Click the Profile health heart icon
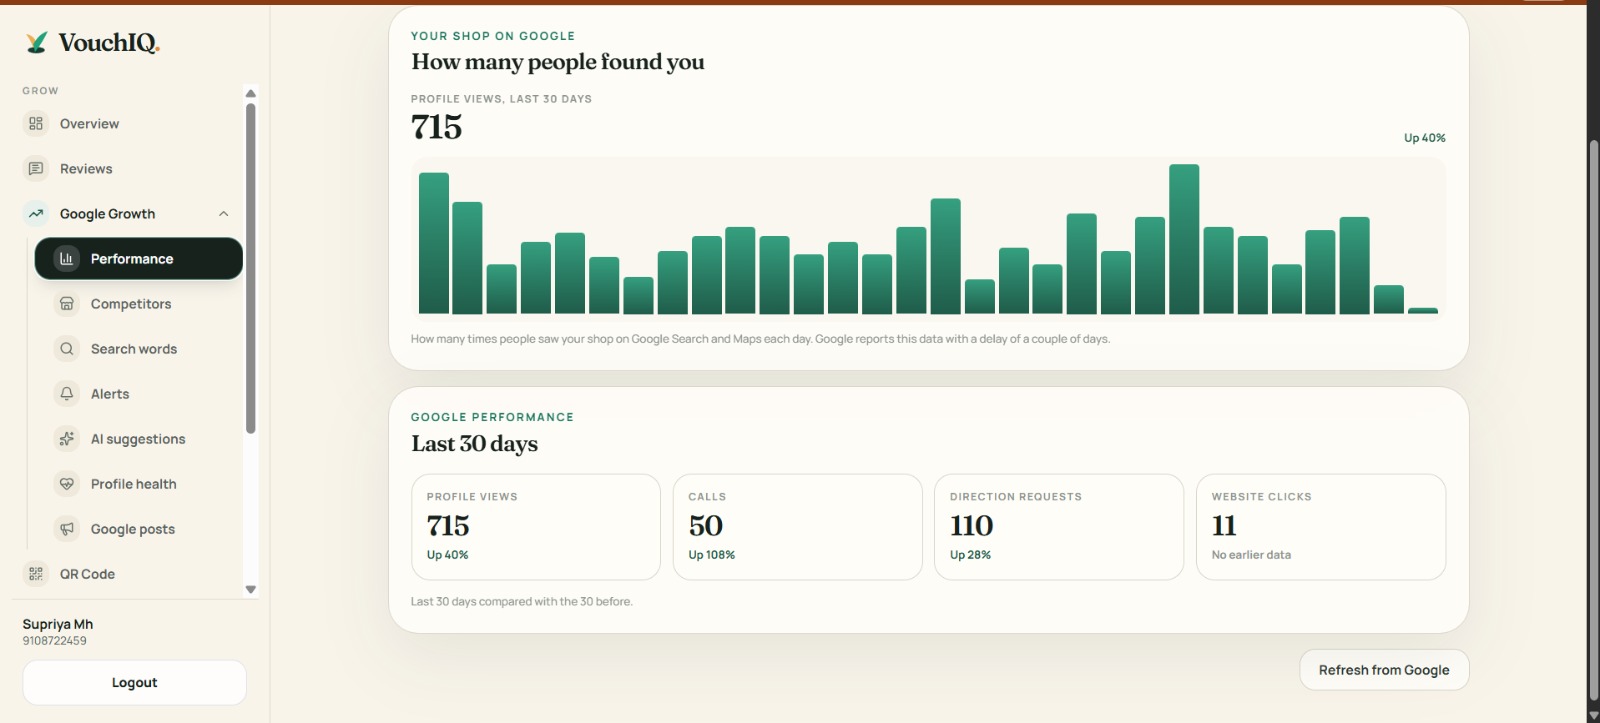 pyautogui.click(x=67, y=483)
